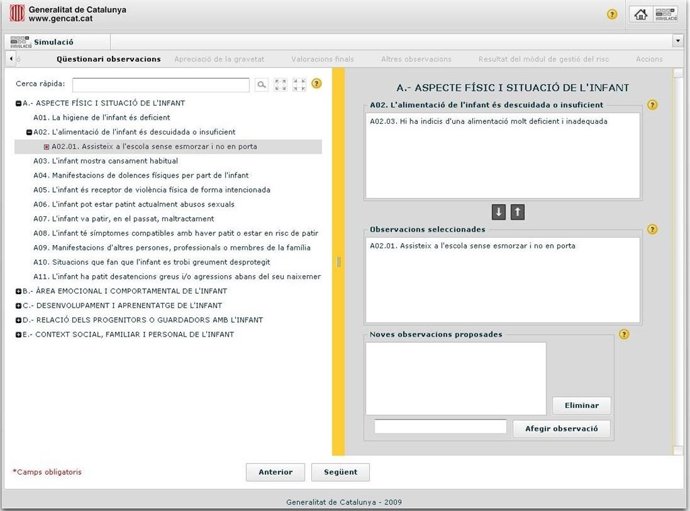Image resolution: width=690 pixels, height=511 pixels.
Task: Click the Cerca ràpida search field
Action: [160, 85]
